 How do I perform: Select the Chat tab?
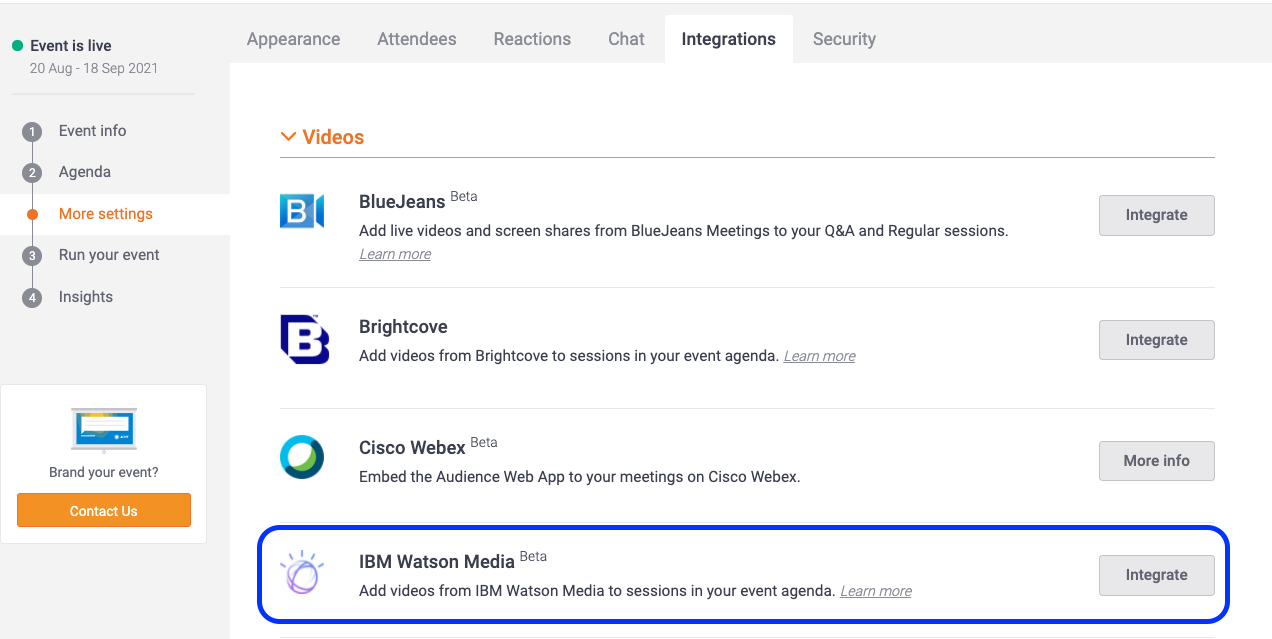pyautogui.click(x=626, y=39)
